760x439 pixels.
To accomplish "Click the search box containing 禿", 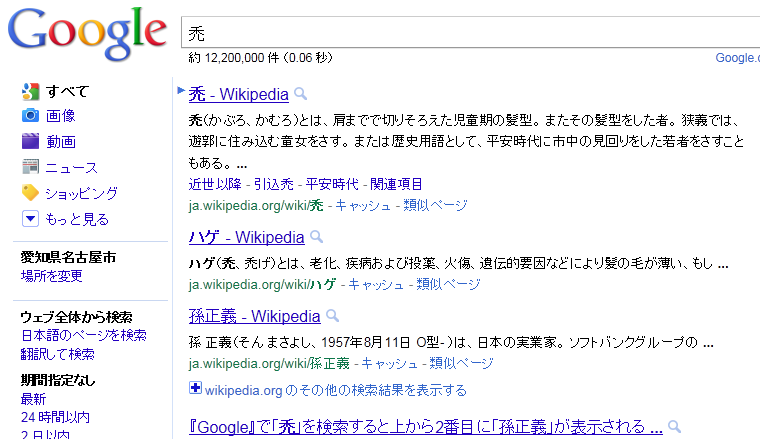I will 470,32.
